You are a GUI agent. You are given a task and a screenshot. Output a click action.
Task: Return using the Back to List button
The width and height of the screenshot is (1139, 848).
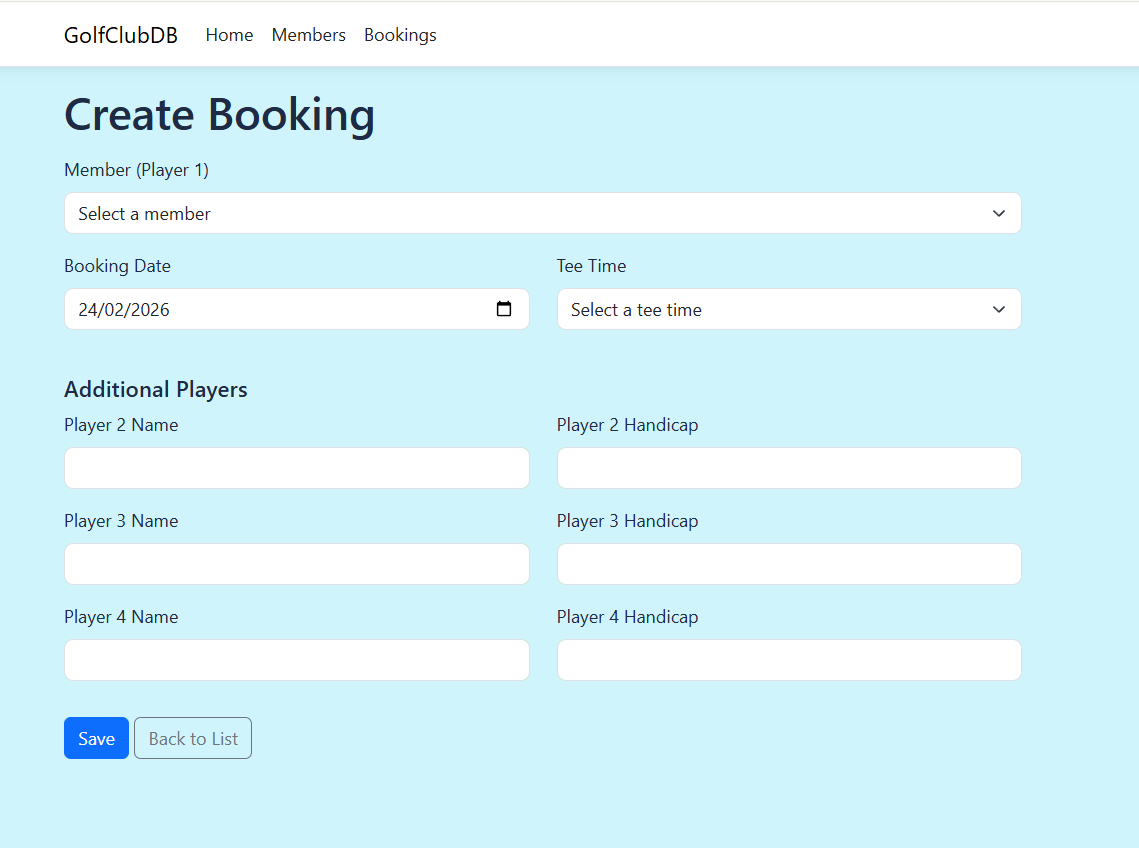(x=193, y=738)
